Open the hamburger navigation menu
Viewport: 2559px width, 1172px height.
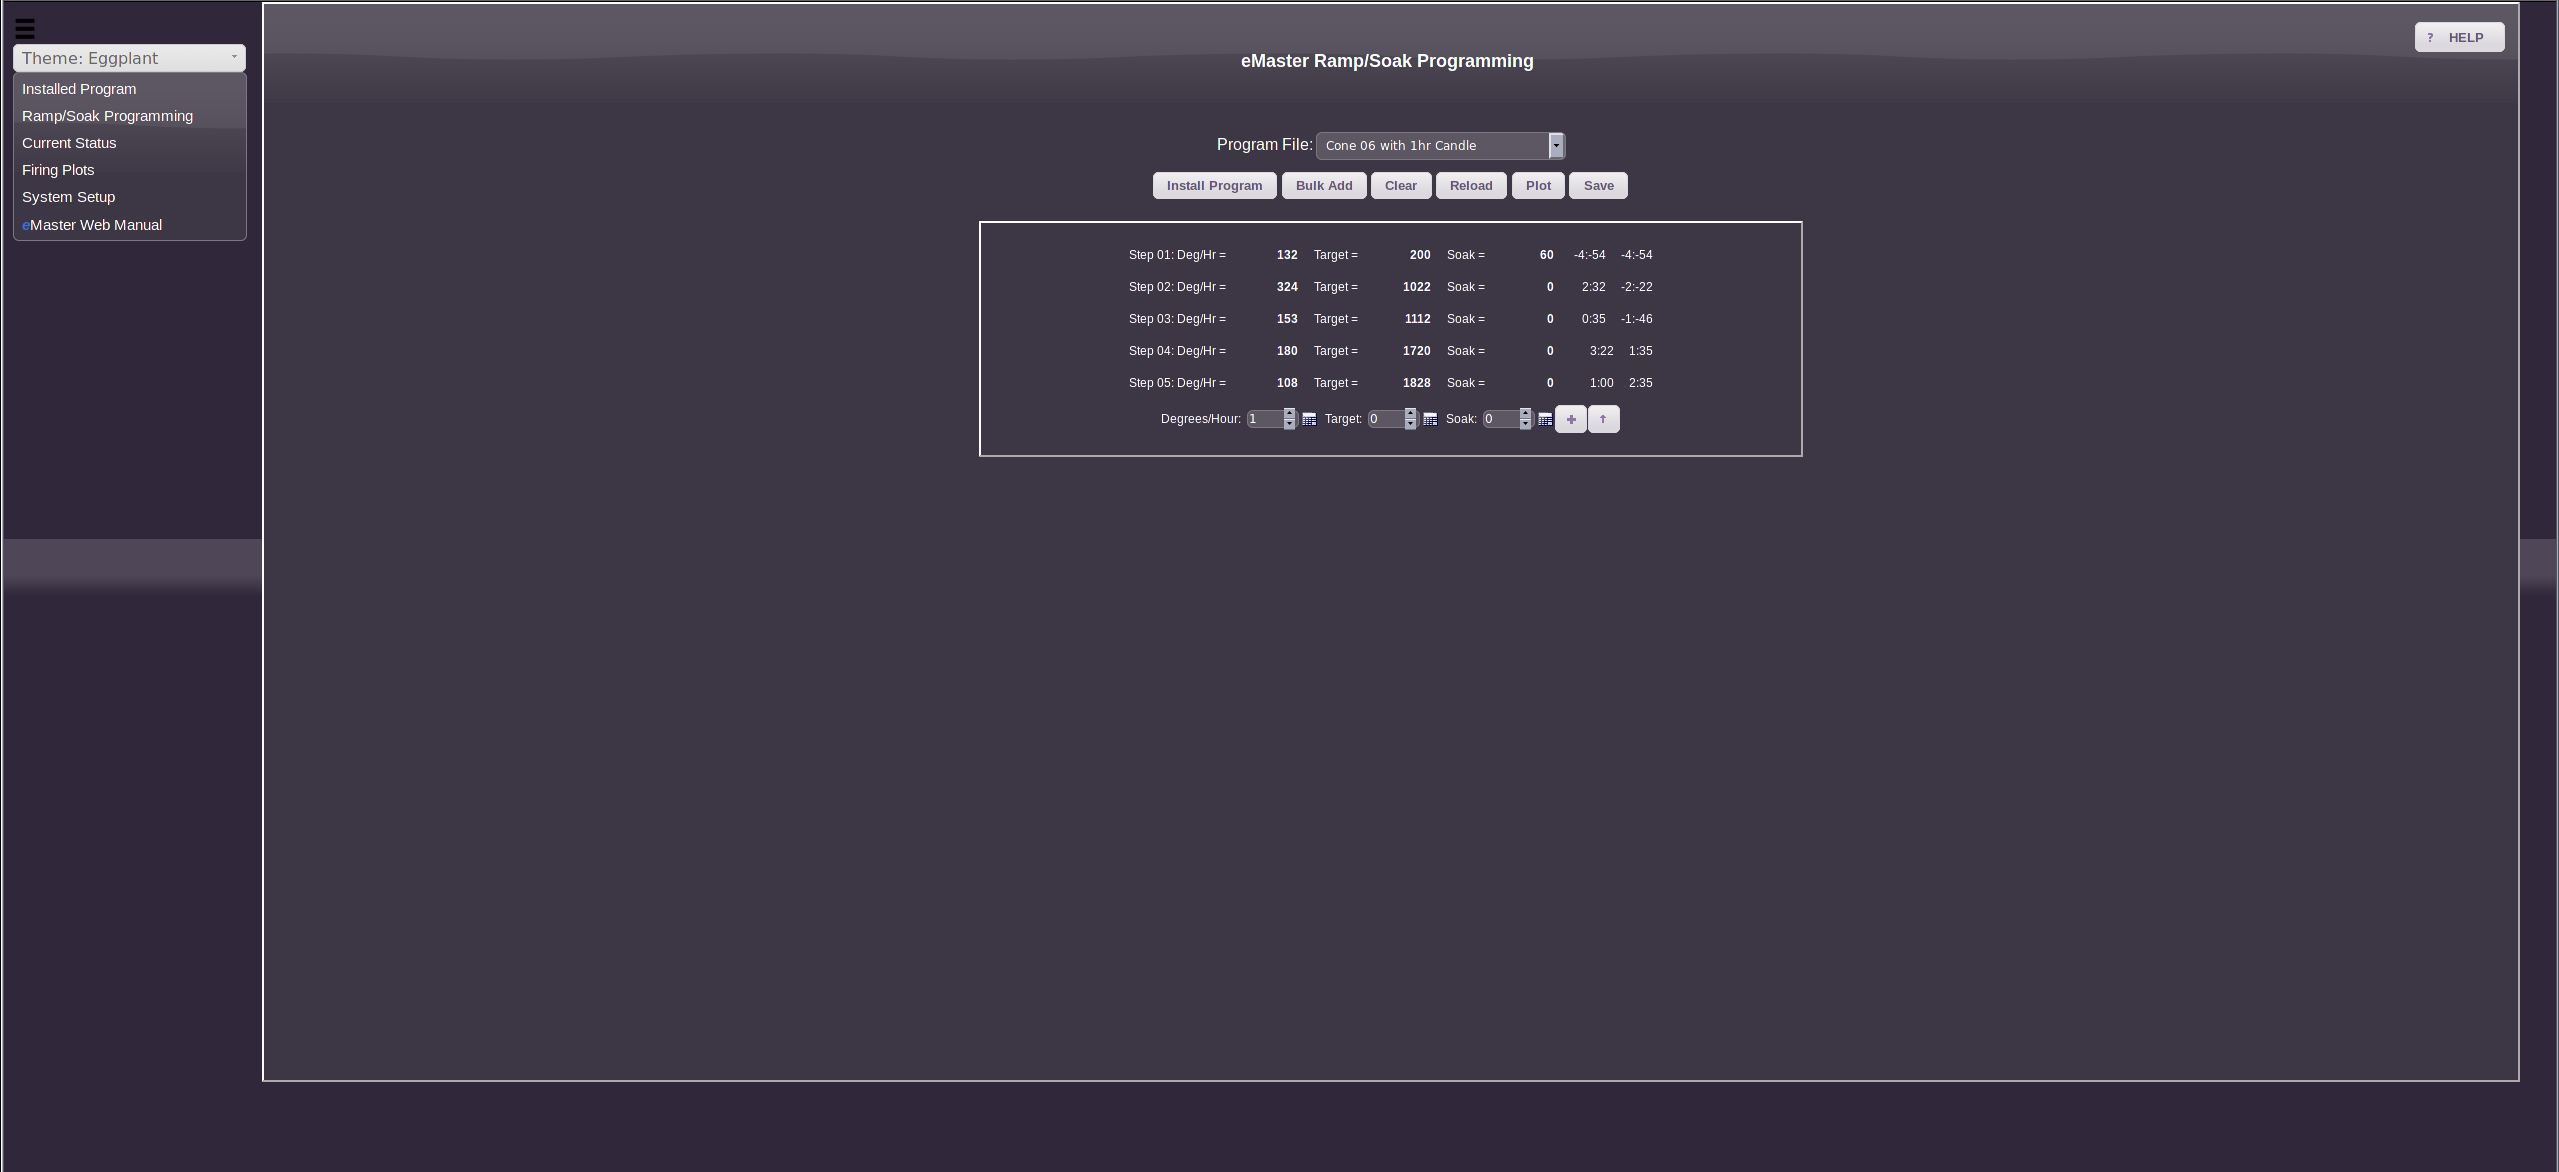pyautogui.click(x=24, y=29)
